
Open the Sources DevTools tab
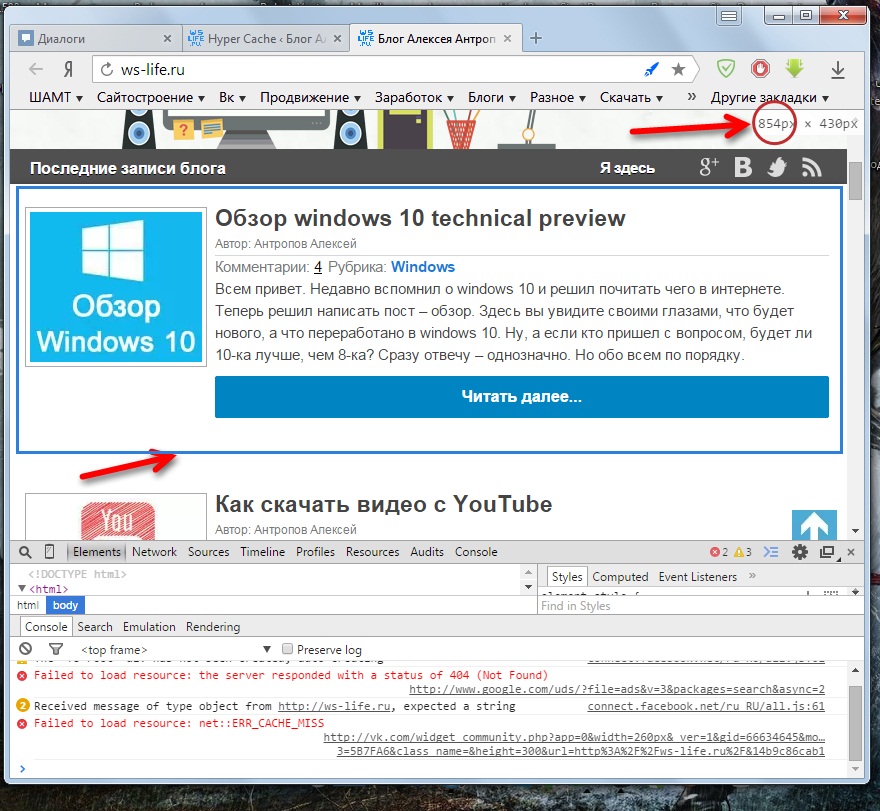pos(208,552)
